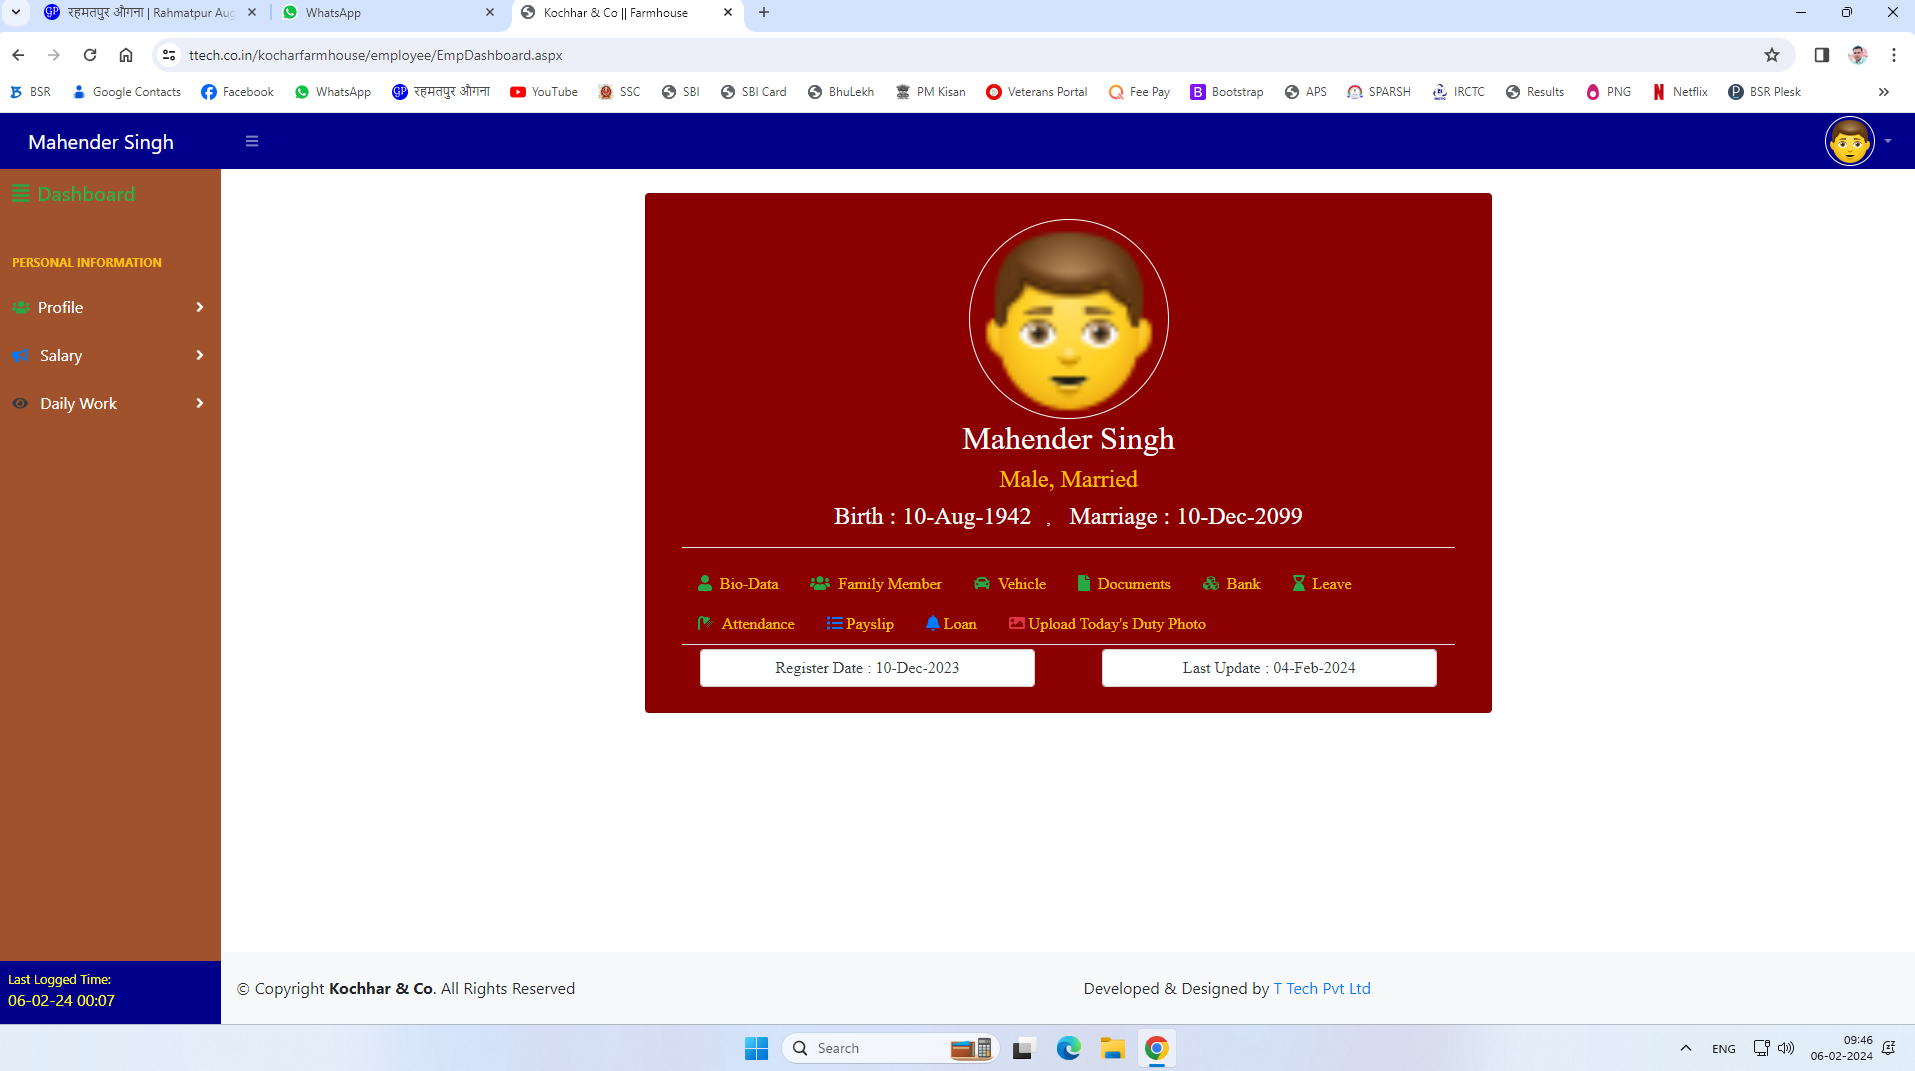Open File Explorer from the taskbar
Image resolution: width=1915 pixels, height=1071 pixels.
click(x=1112, y=1048)
